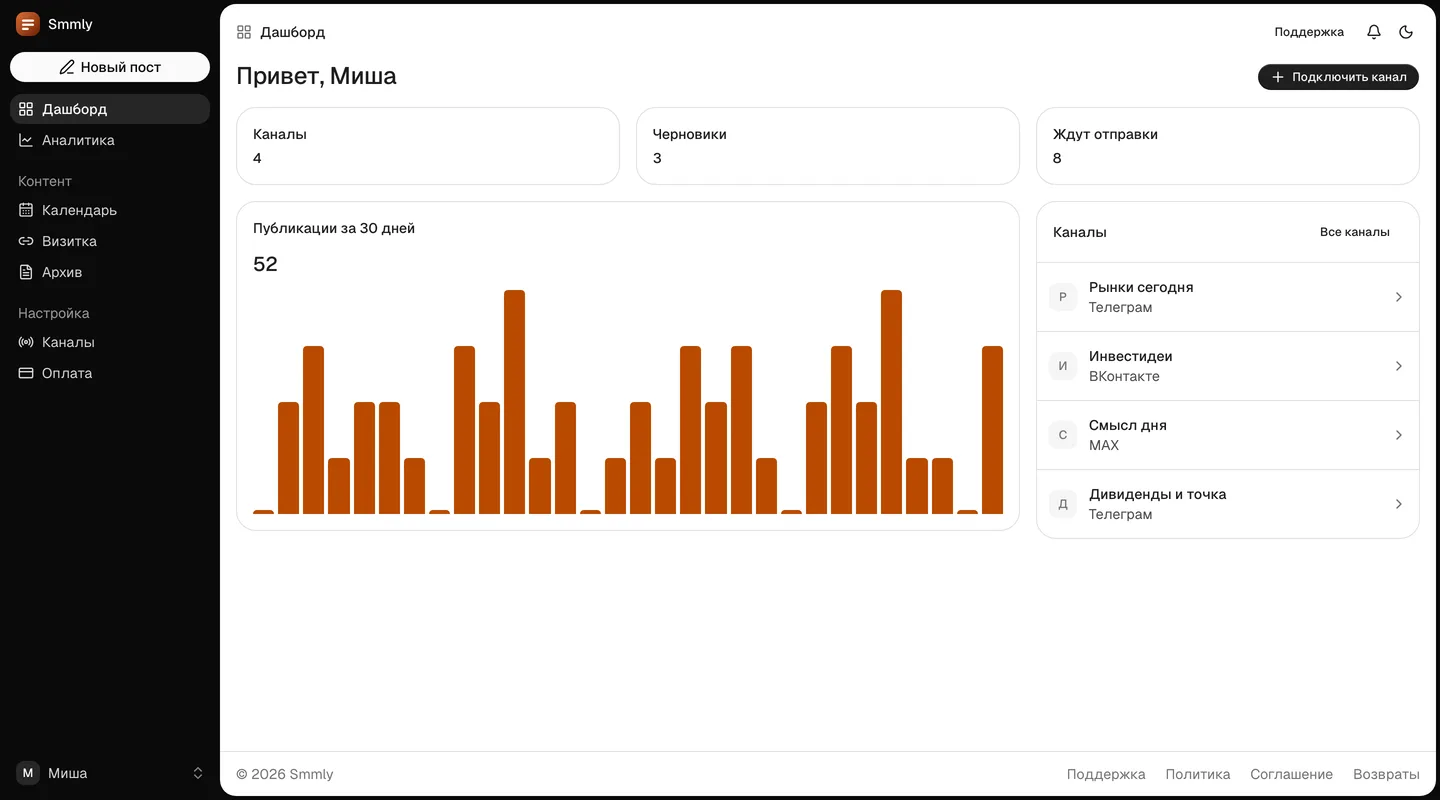
Task: Click the Ждут отправки stat card
Action: (1228, 146)
